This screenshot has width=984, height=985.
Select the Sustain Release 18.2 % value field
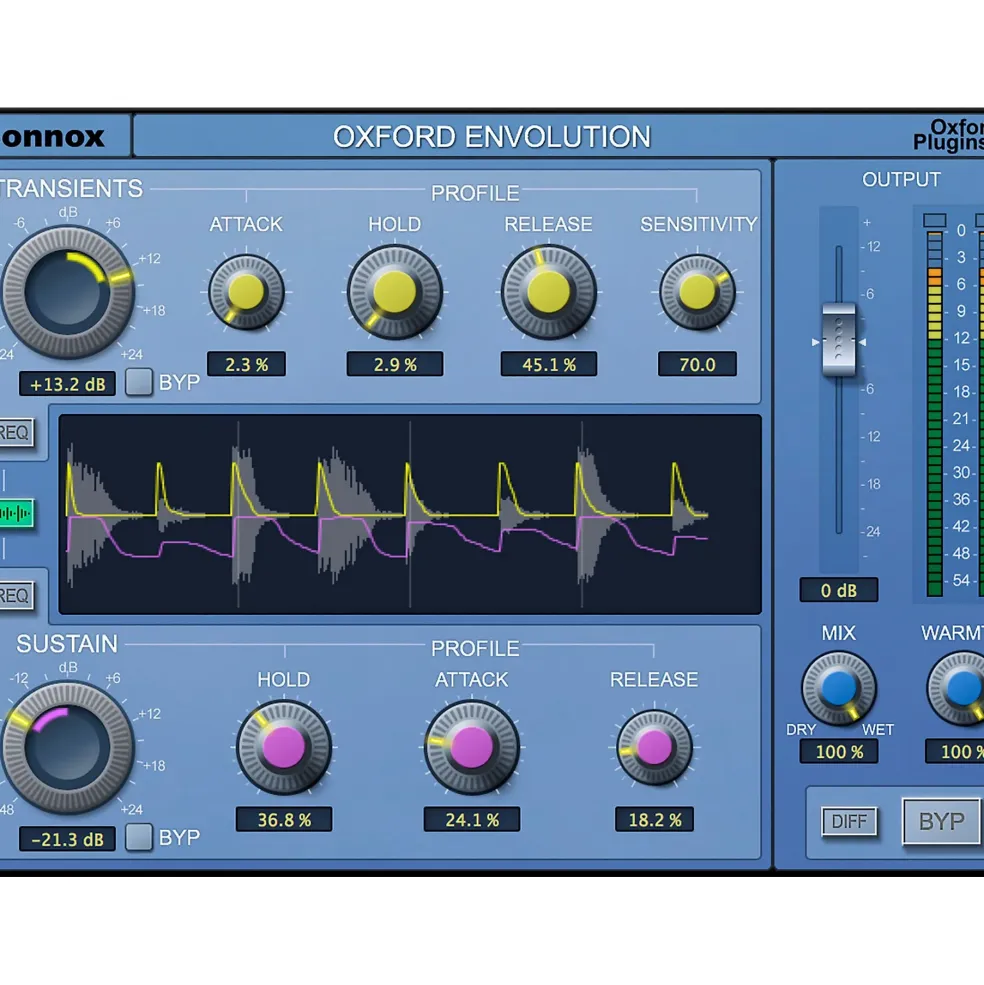click(654, 820)
